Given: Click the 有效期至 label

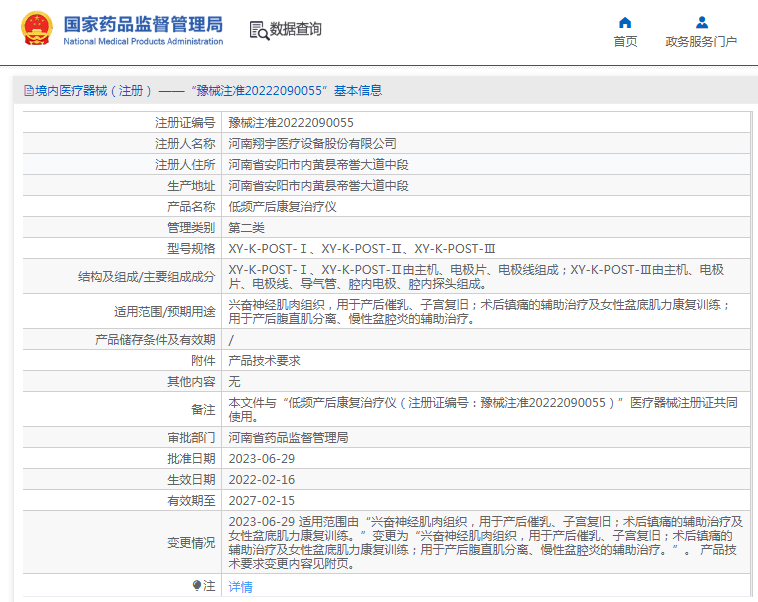Looking at the screenshot, I should click(191, 501).
